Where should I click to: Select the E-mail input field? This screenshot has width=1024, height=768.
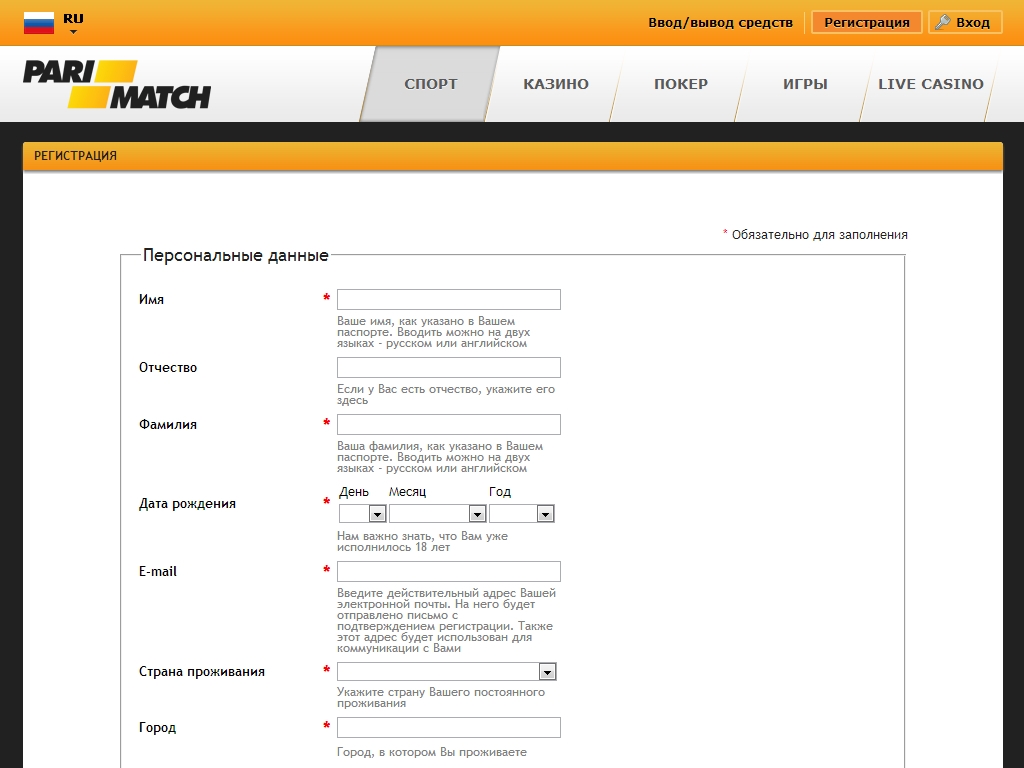tap(448, 572)
